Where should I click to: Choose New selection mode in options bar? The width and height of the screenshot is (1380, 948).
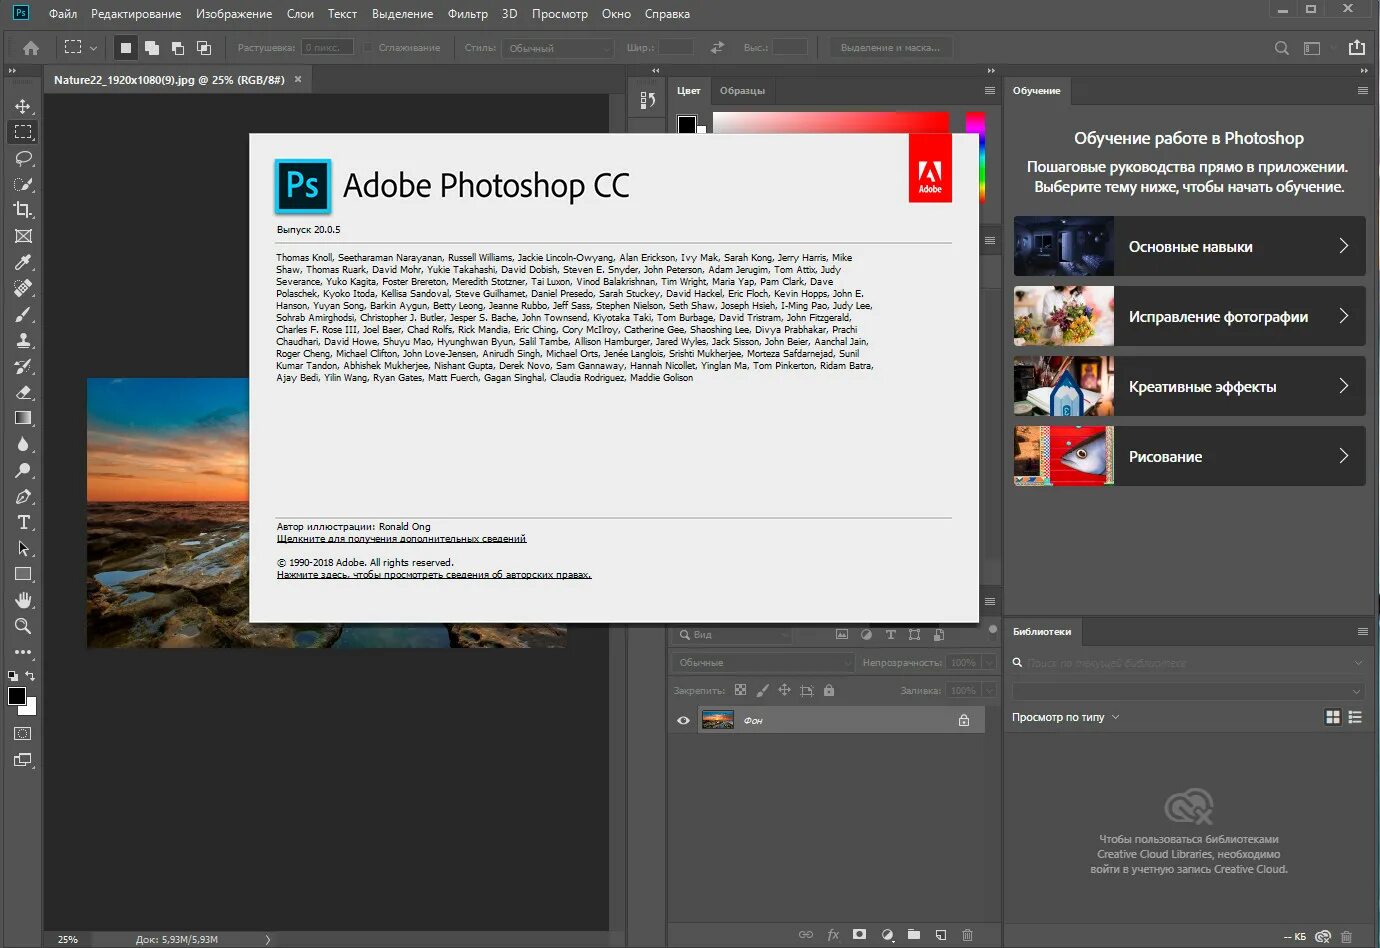click(125, 47)
